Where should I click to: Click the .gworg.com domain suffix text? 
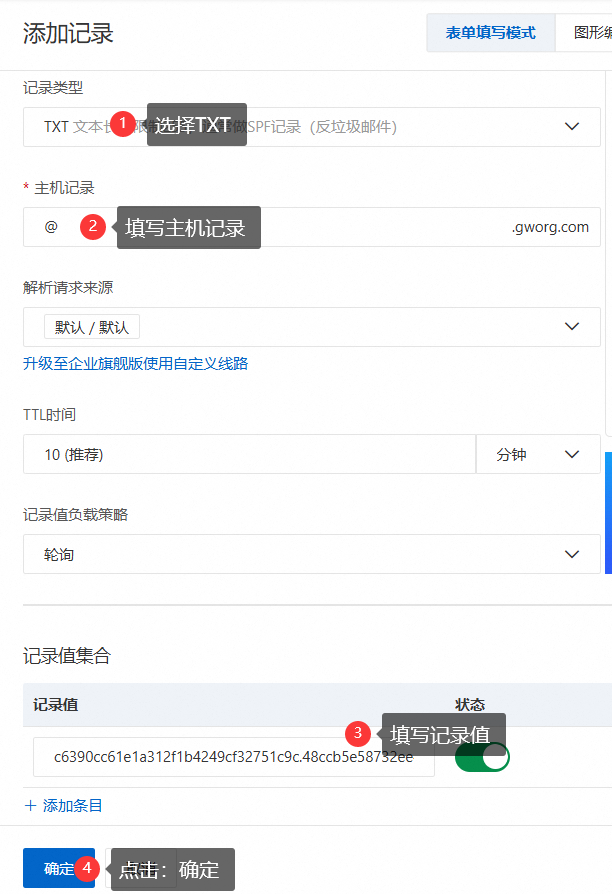coord(550,227)
